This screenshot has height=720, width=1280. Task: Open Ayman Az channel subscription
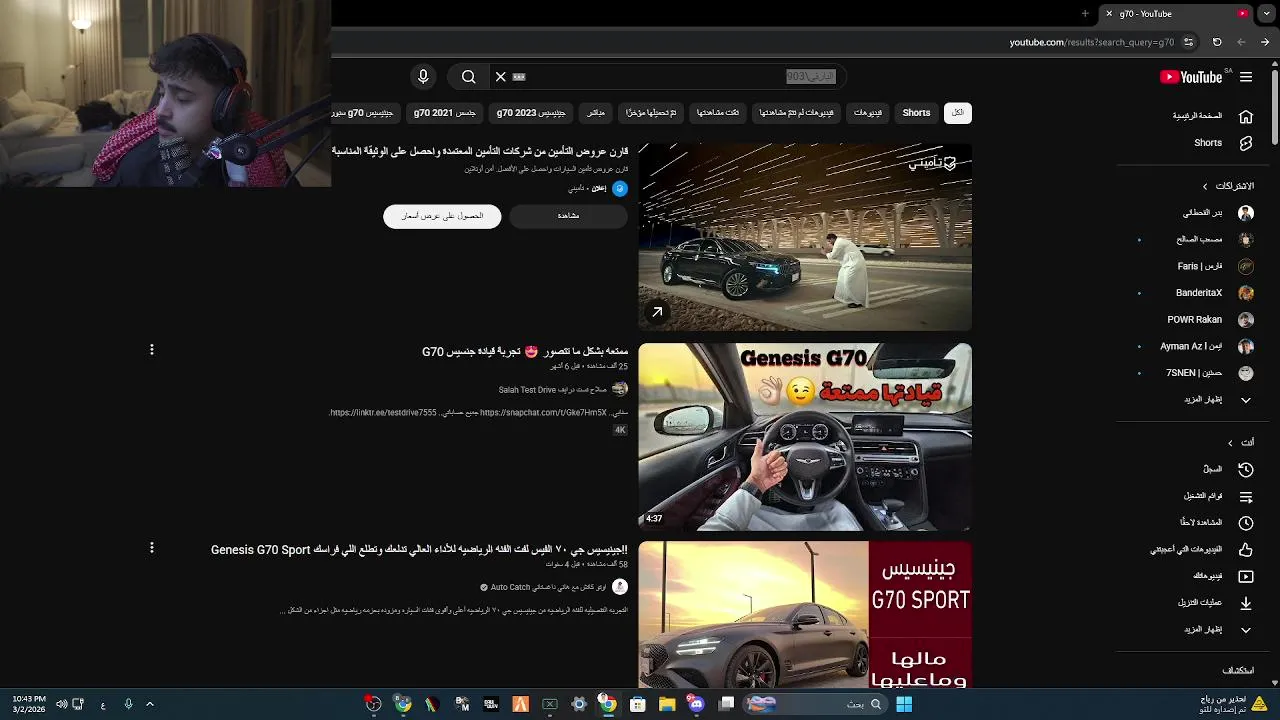coord(1207,346)
